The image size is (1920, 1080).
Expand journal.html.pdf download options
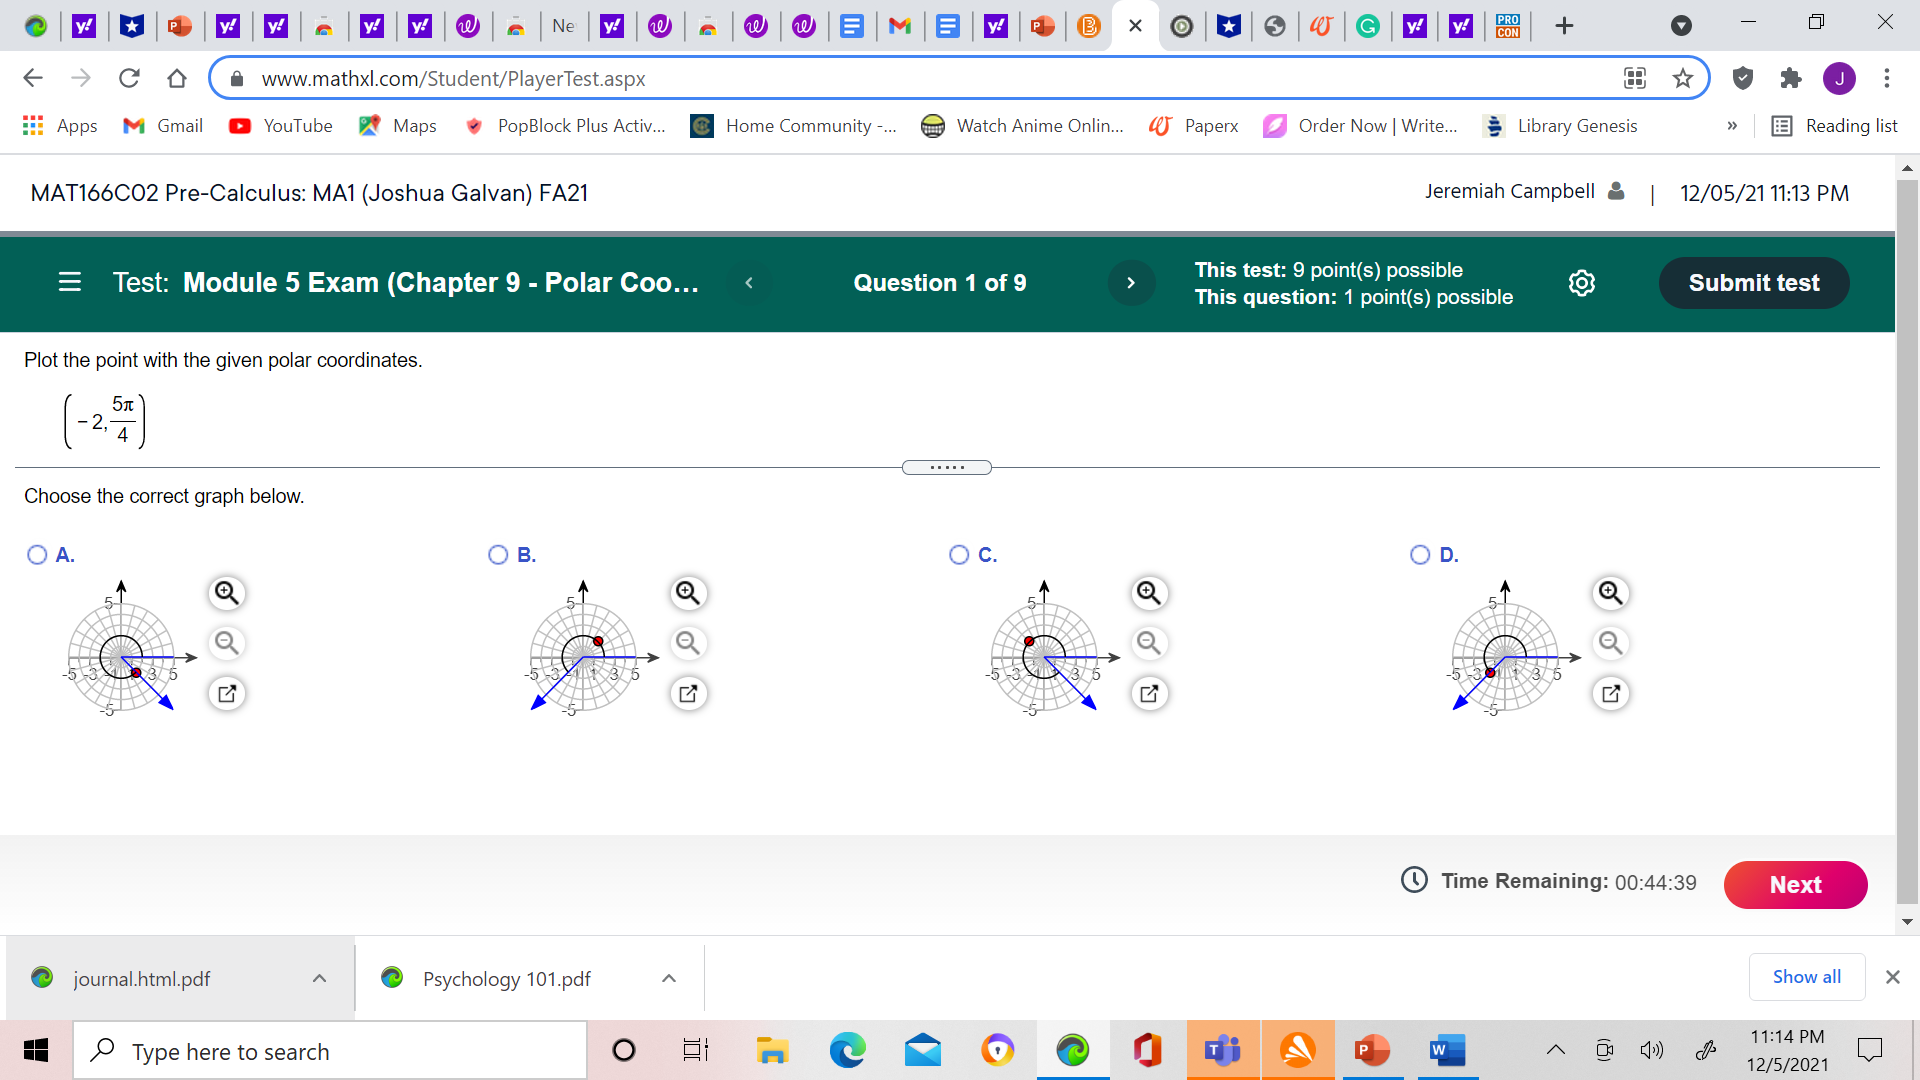coord(319,978)
